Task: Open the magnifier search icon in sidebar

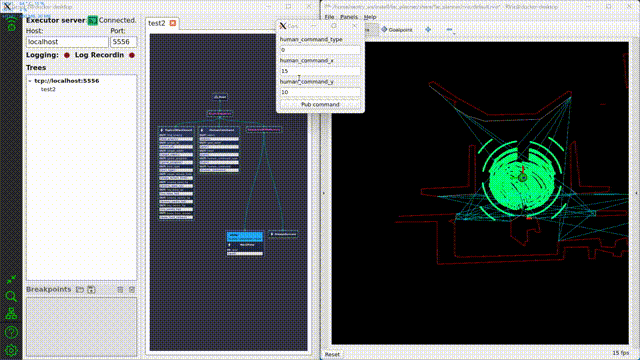Action: pyautogui.click(x=11, y=296)
